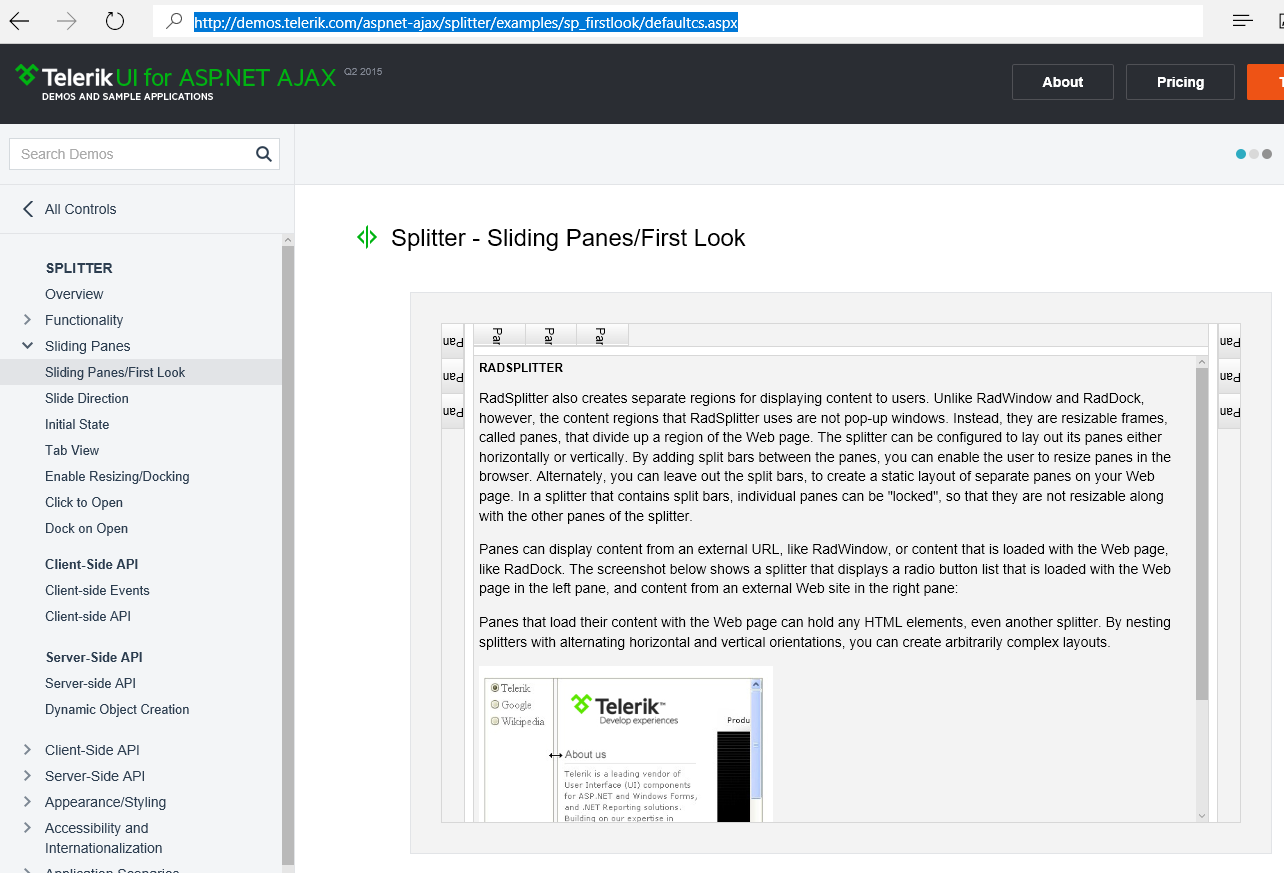This screenshot has width=1284, height=873.
Task: Select the dark gray carousel dot
Action: click(x=1267, y=154)
